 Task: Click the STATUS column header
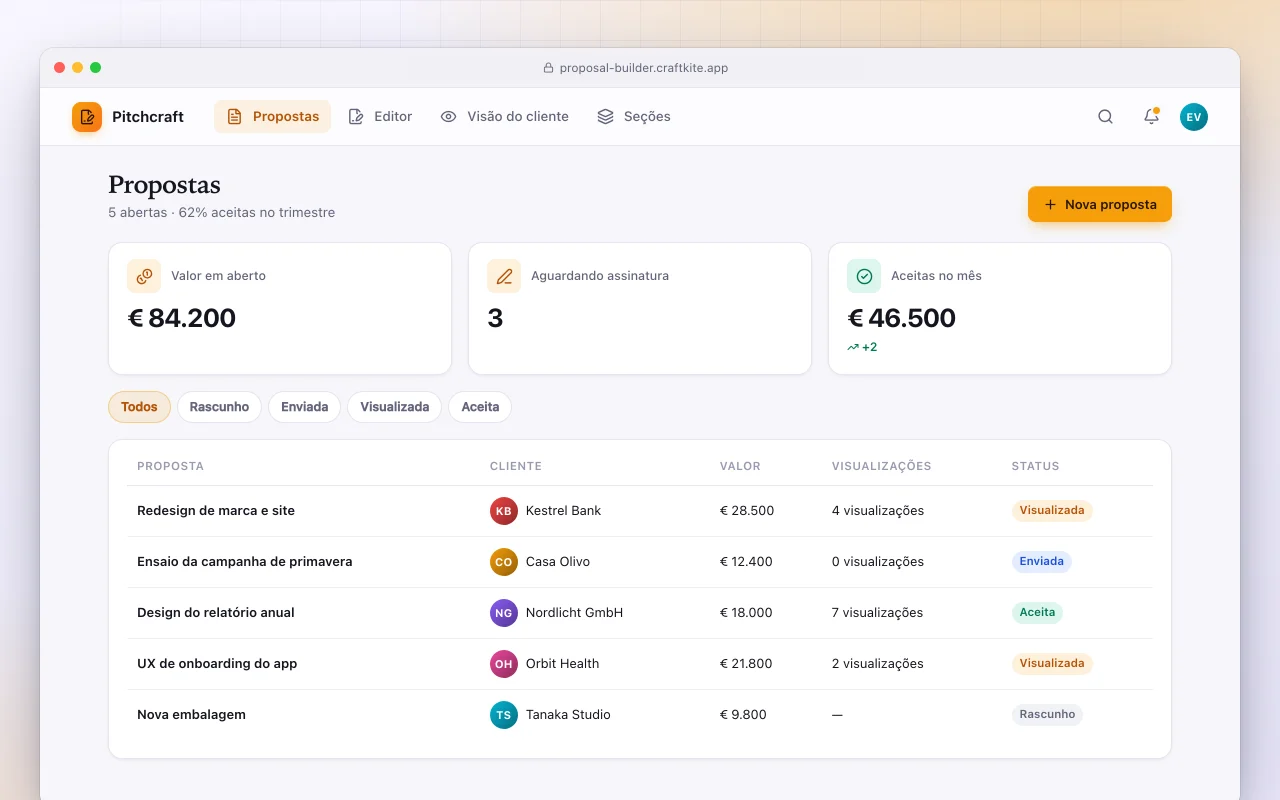[1035, 466]
